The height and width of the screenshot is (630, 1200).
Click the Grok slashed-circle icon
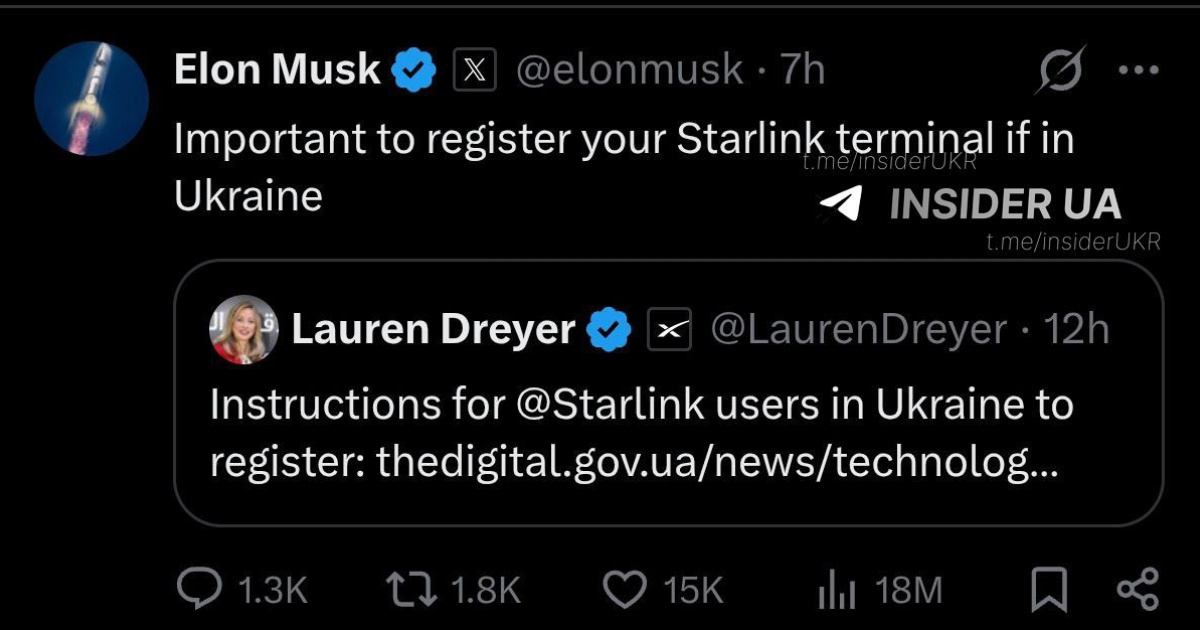pos(1061,71)
